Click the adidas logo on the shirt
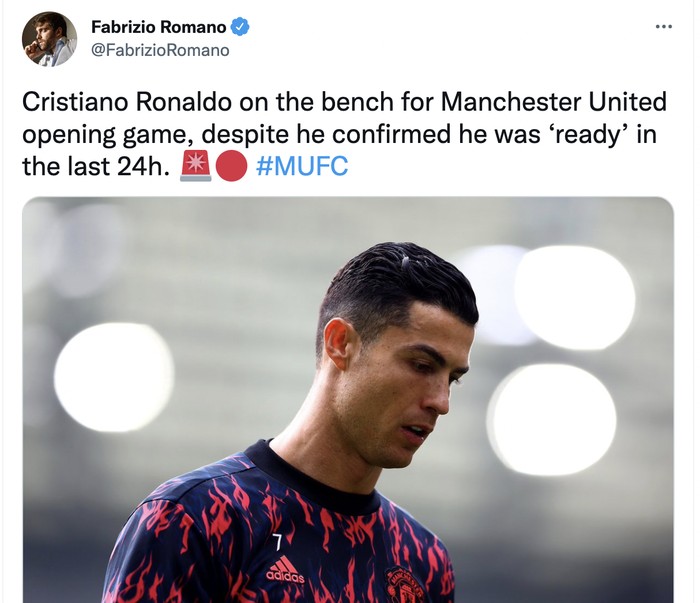Screen dimensions: 700x603 coord(285,570)
